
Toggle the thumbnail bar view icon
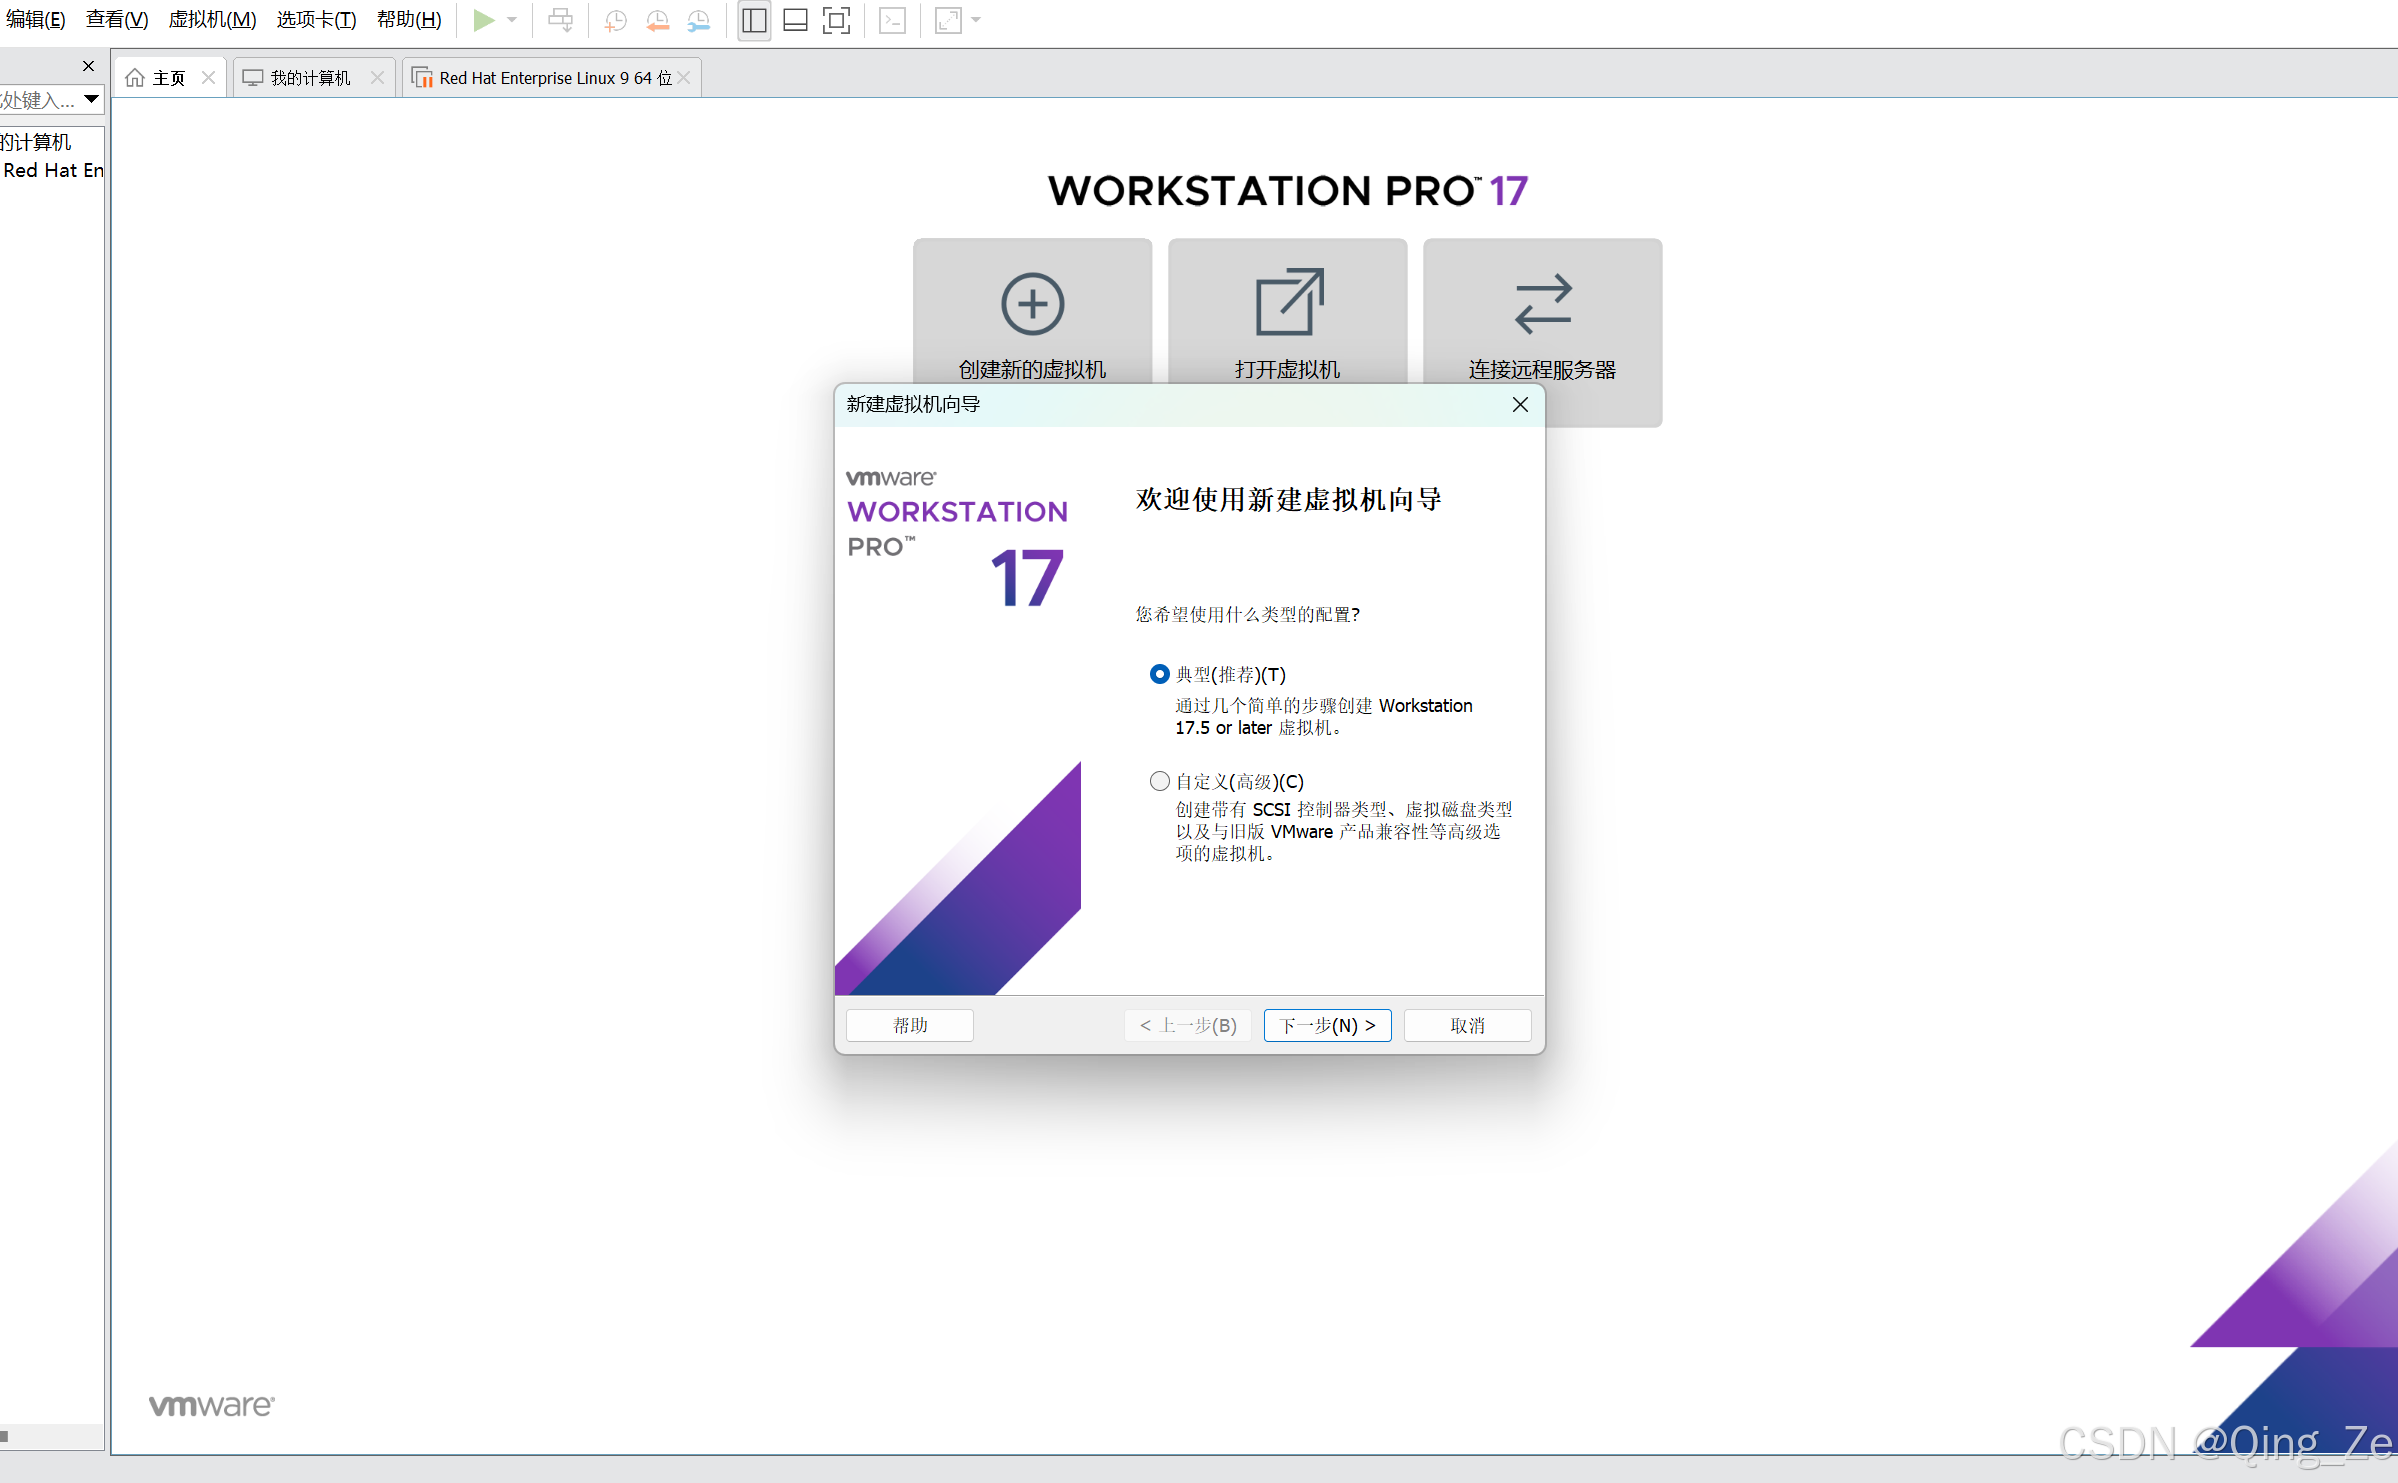[796, 20]
